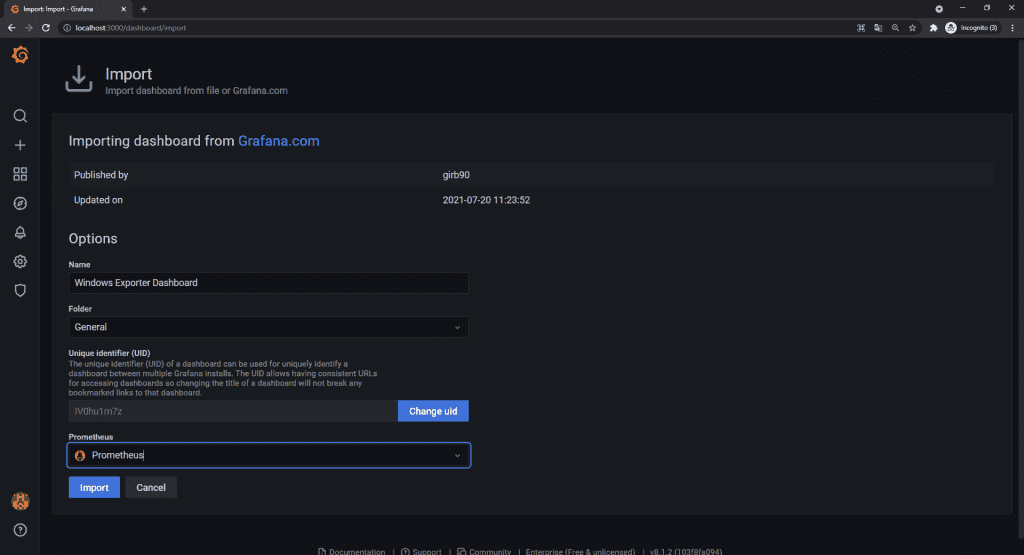Viewport: 1024px width, 555px height.
Task: Click the browser back arrow
Action: pyautogui.click(x=11, y=27)
